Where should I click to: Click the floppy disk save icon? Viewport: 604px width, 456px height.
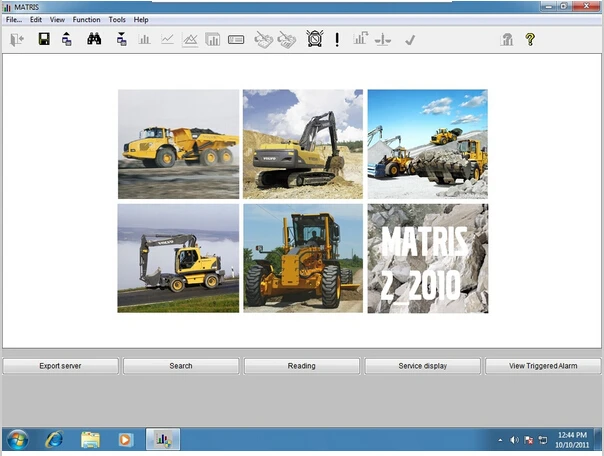pos(44,39)
